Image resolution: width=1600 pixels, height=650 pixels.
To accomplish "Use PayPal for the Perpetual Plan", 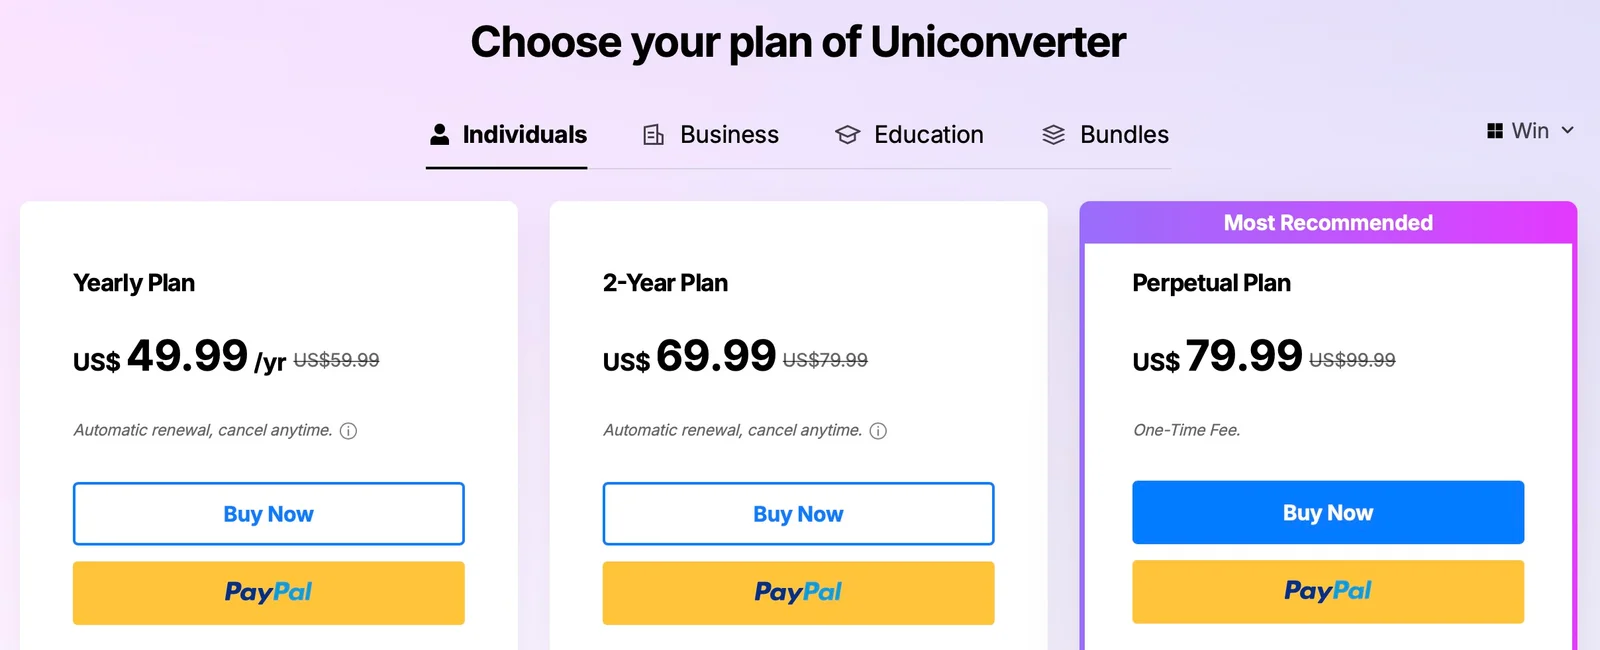I will coord(1328,591).
